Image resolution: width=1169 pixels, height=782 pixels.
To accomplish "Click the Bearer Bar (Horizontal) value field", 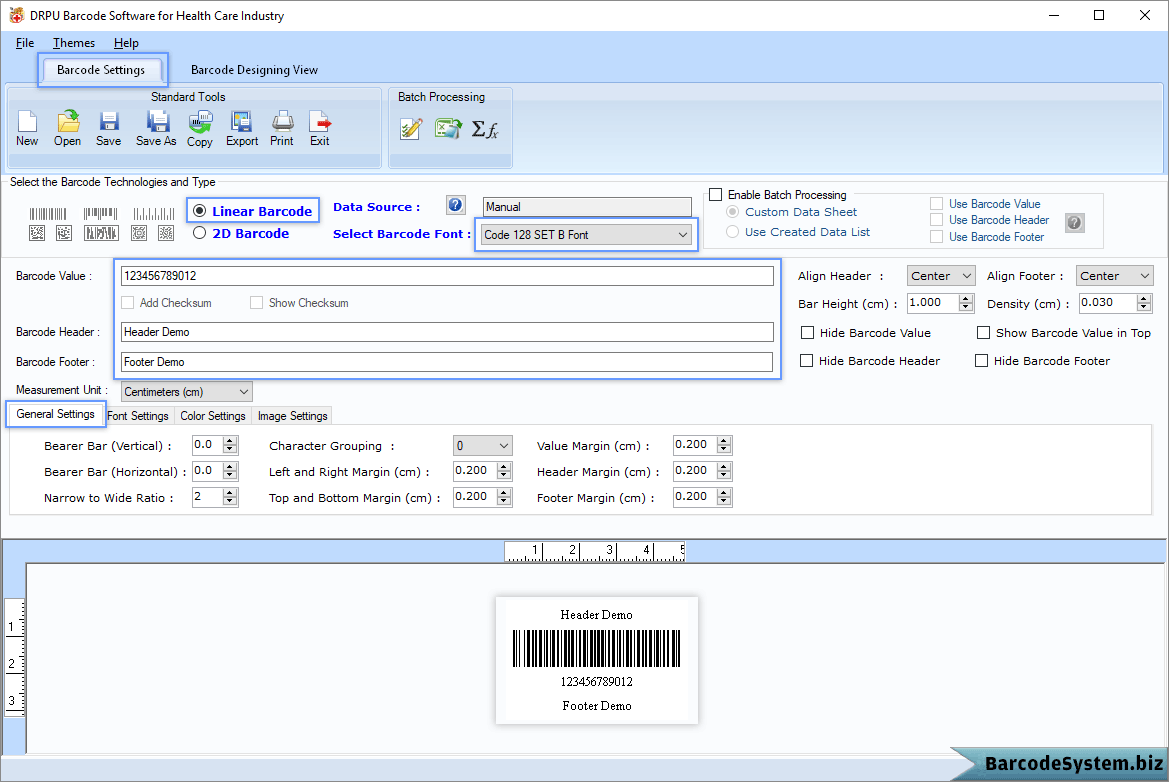I will 208,471.
